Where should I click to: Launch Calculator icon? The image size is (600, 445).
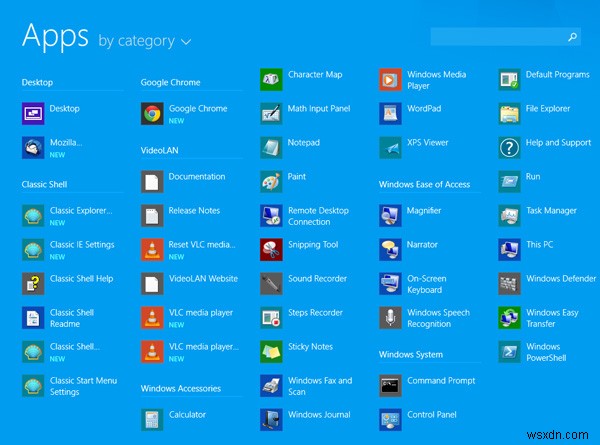click(x=152, y=420)
